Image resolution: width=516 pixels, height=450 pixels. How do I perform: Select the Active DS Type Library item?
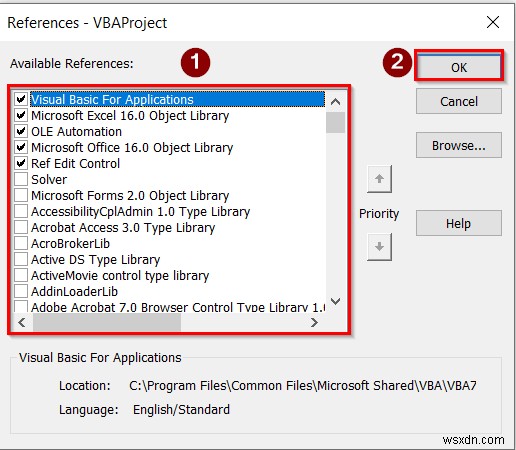(96, 260)
